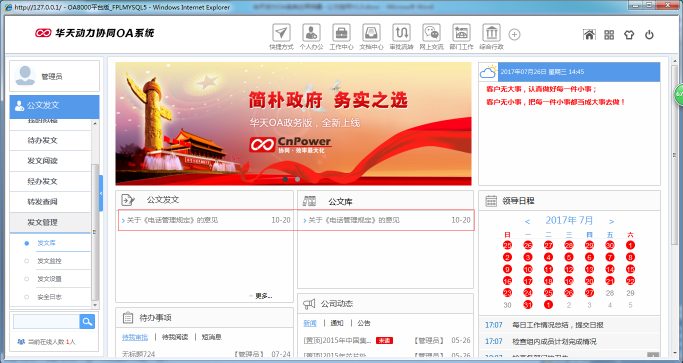This screenshot has width=683, height=363.
Task: Click the green floating button at right edge
Action: click(679, 94)
